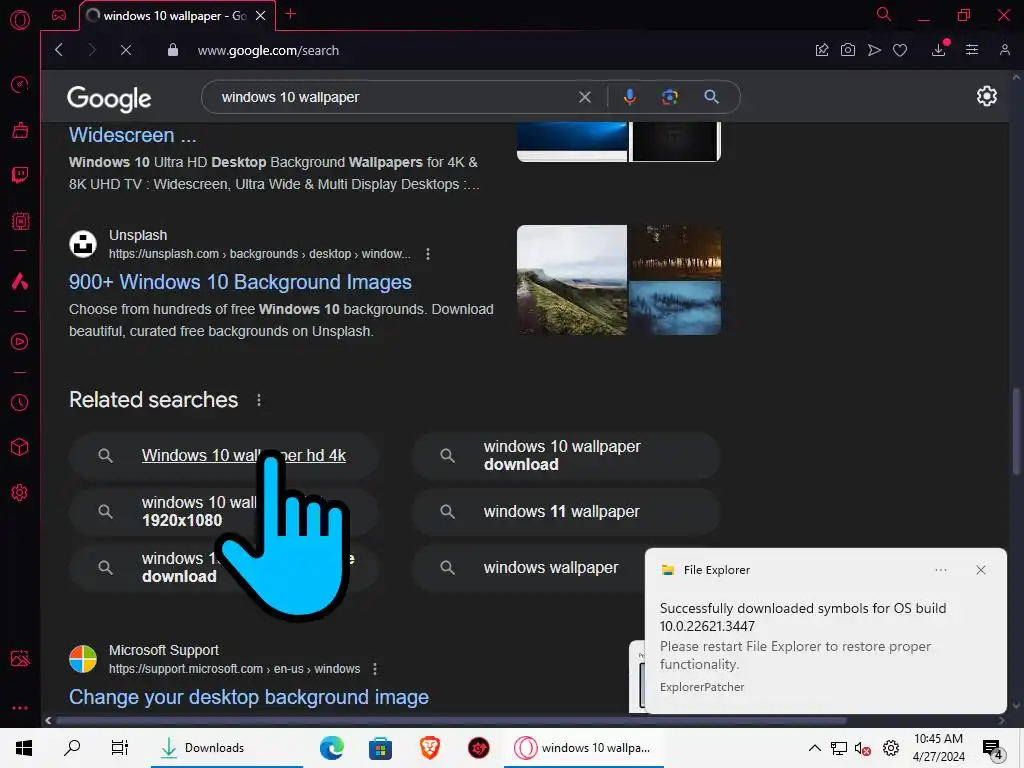Click the site security padlock icon
1024x768 pixels.
coord(173,50)
